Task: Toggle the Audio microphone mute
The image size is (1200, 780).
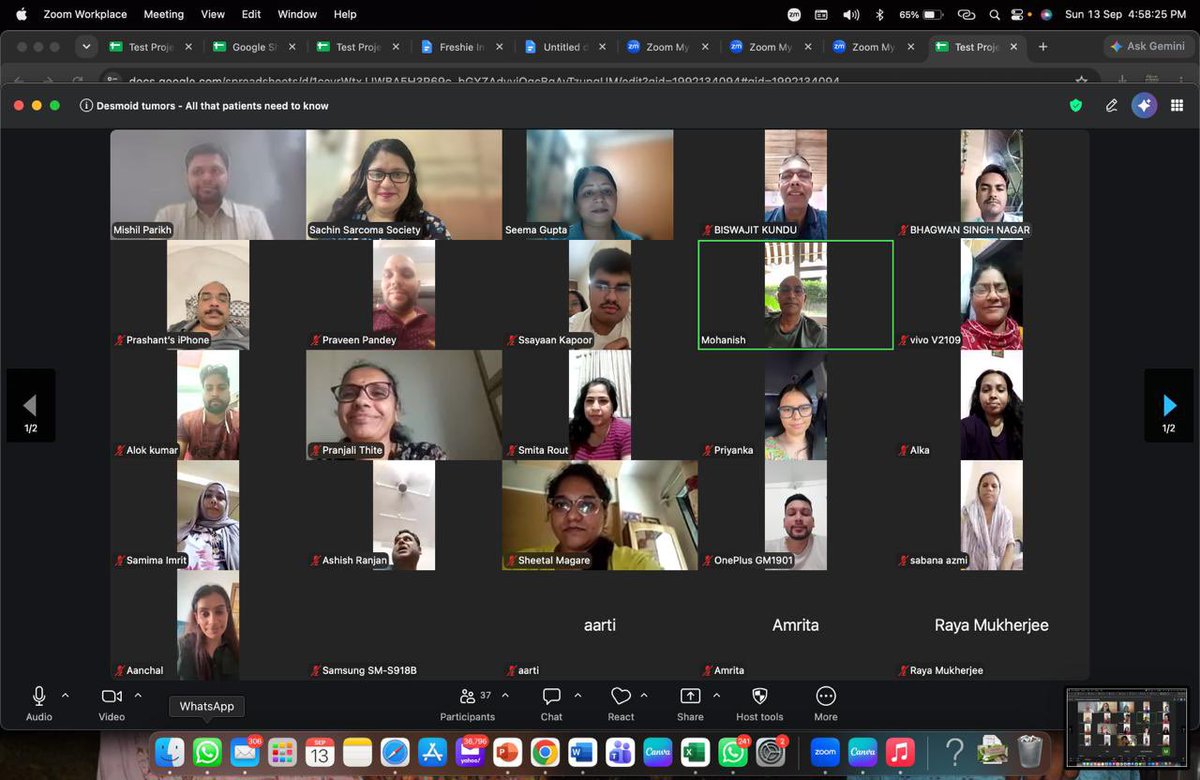Action: pos(39,696)
